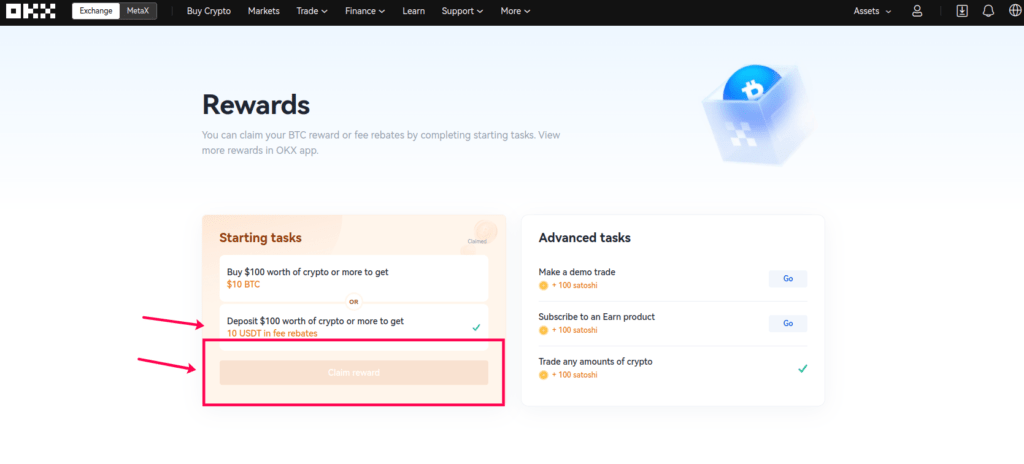Open the Learn menu item
Image resolution: width=1024 pixels, height=464 pixels.
(413, 11)
